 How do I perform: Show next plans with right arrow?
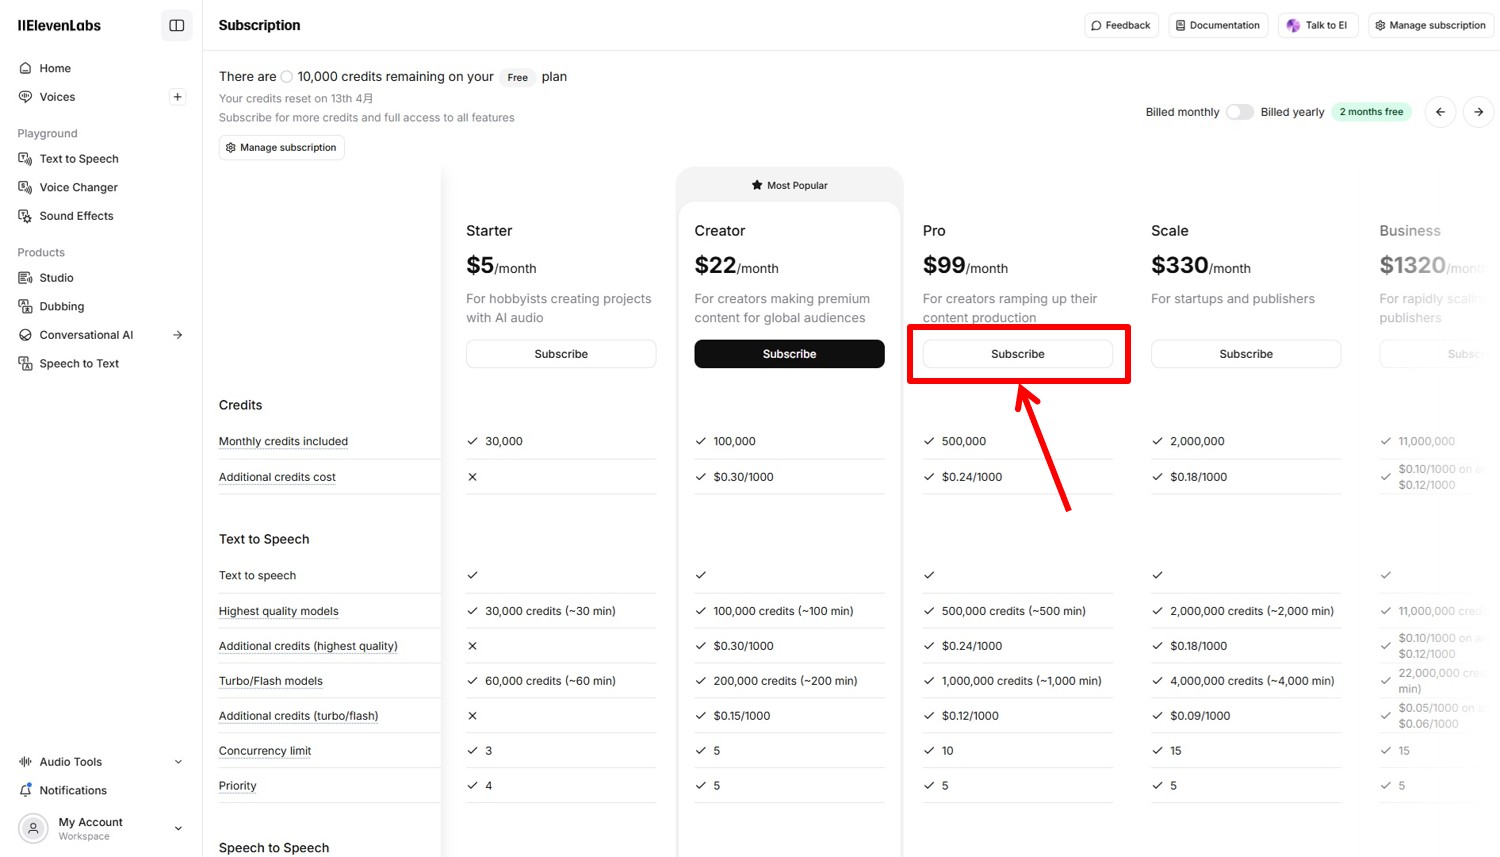point(1478,112)
